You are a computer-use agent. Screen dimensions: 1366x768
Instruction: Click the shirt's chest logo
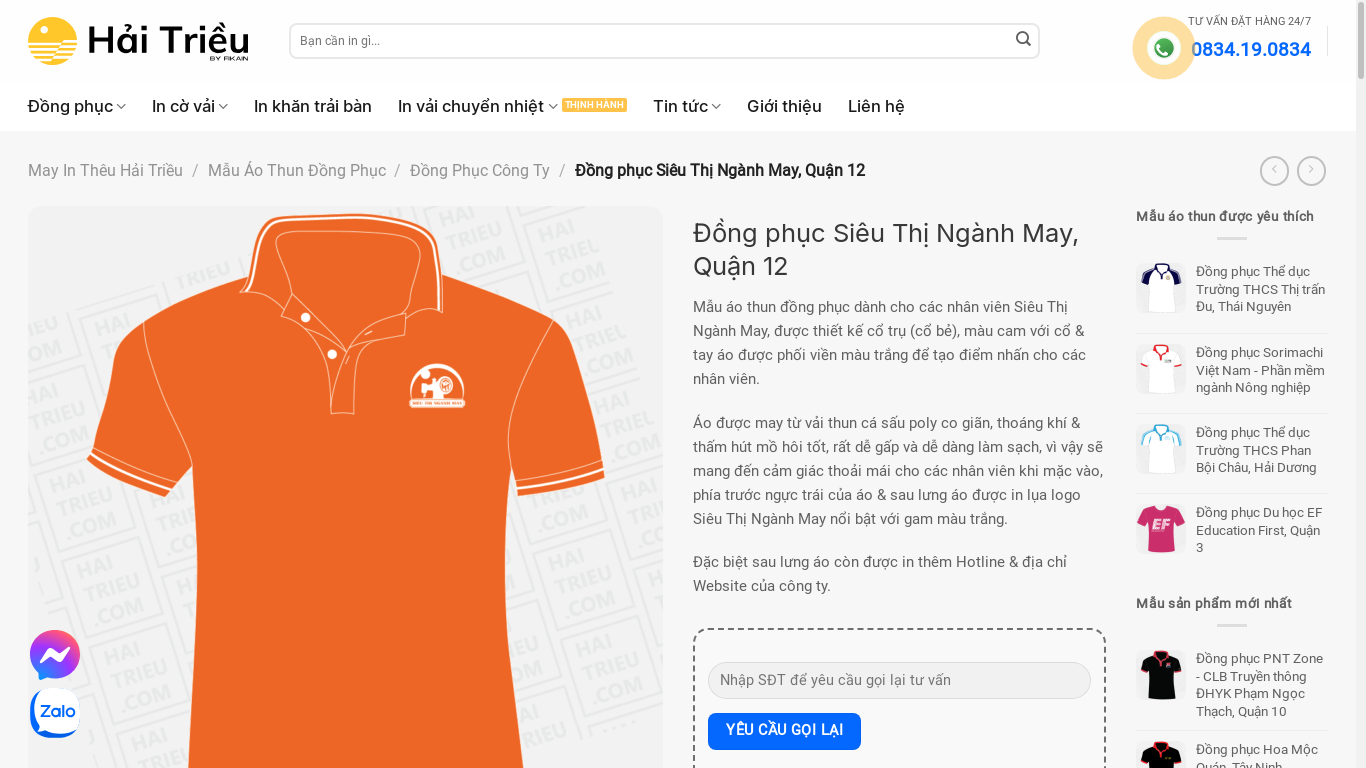(437, 386)
